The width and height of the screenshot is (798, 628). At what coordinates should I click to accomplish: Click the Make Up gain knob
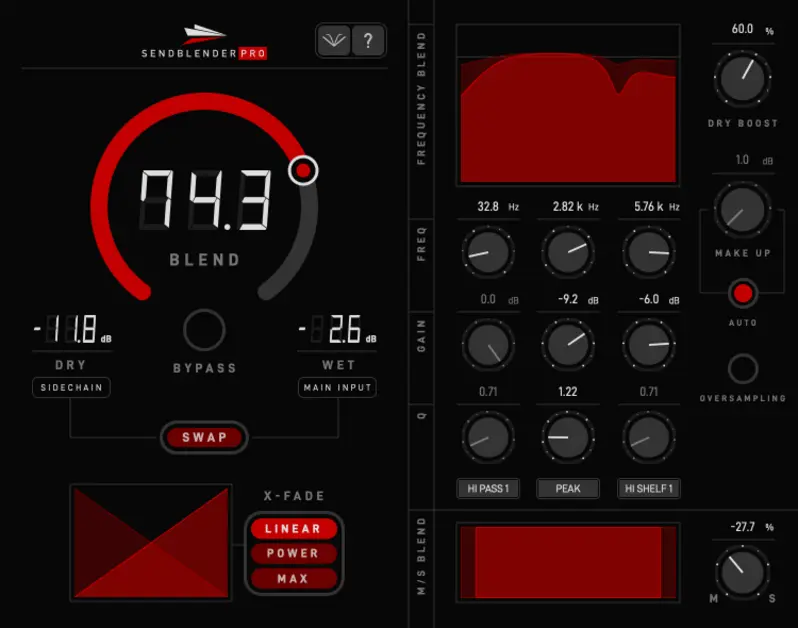[x=743, y=210]
